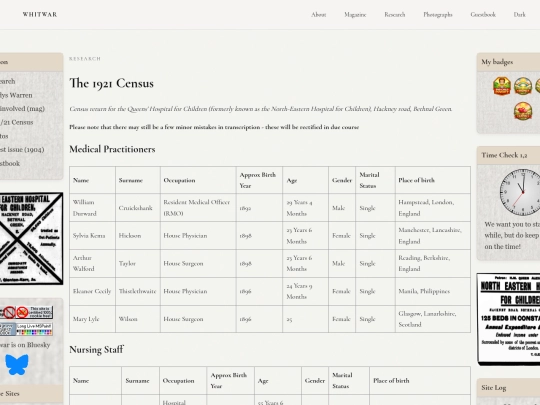
Task: Visit the Guestbook from top navigation
Action: (x=483, y=14)
